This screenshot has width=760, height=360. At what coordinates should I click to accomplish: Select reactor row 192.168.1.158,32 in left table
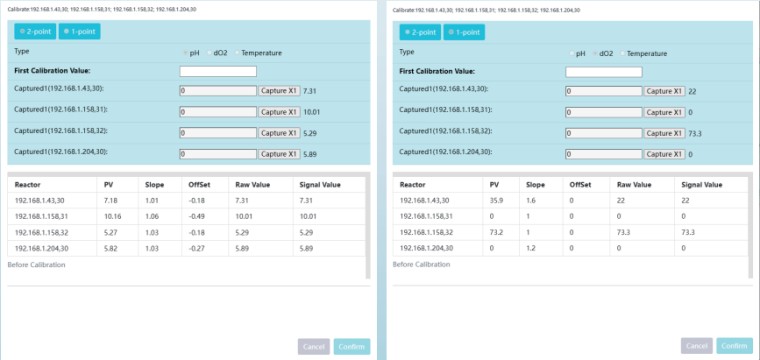tap(187, 233)
